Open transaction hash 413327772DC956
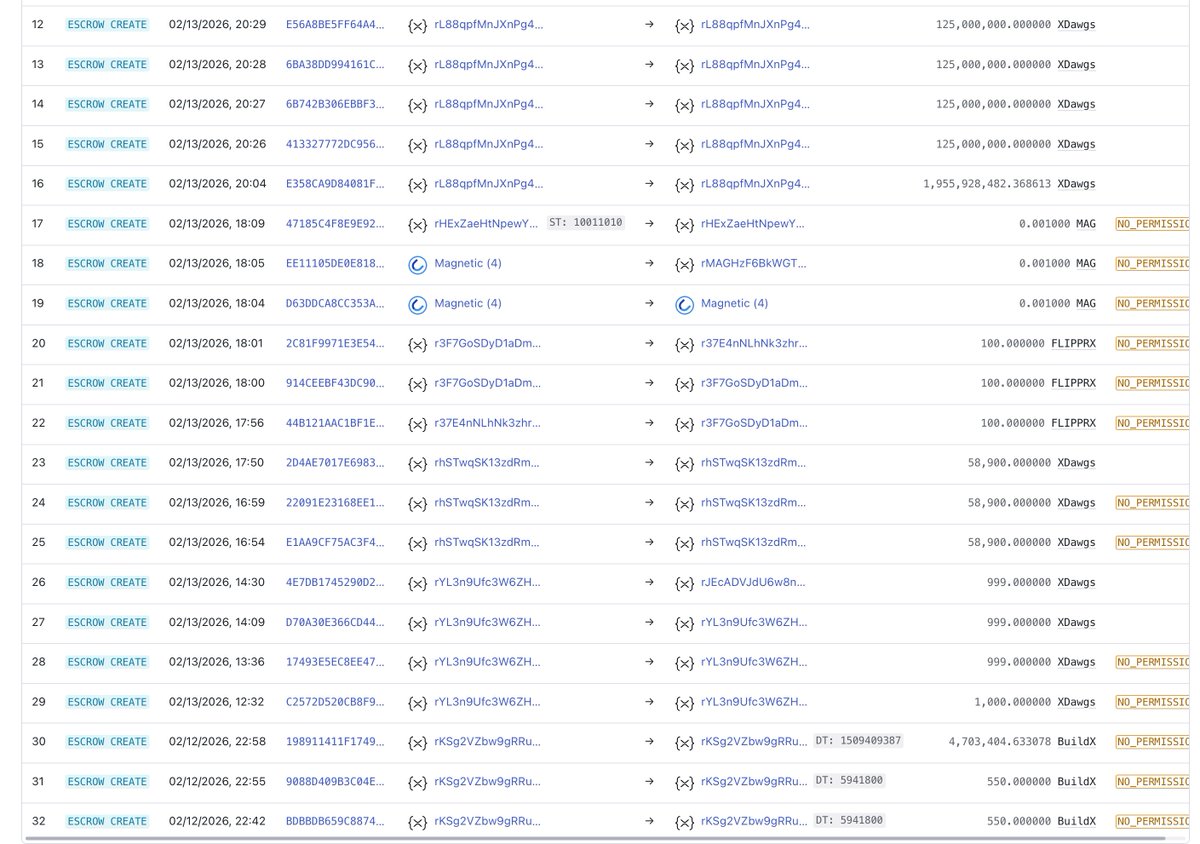This screenshot has height=844, width=1200. pyautogui.click(x=335, y=144)
